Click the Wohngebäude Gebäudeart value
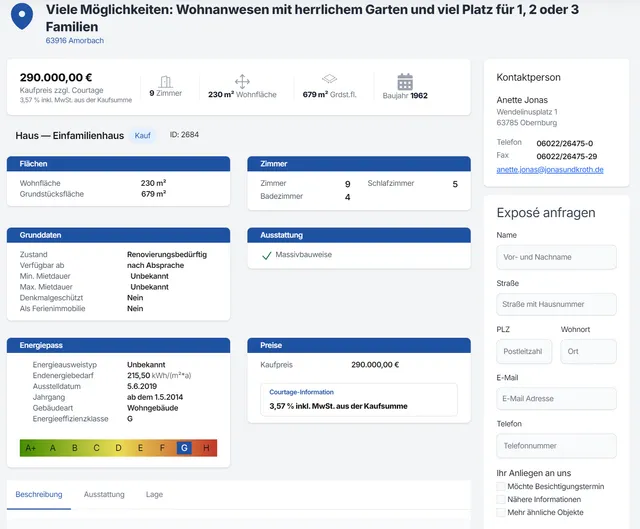This screenshot has height=529, width=640. (153, 408)
